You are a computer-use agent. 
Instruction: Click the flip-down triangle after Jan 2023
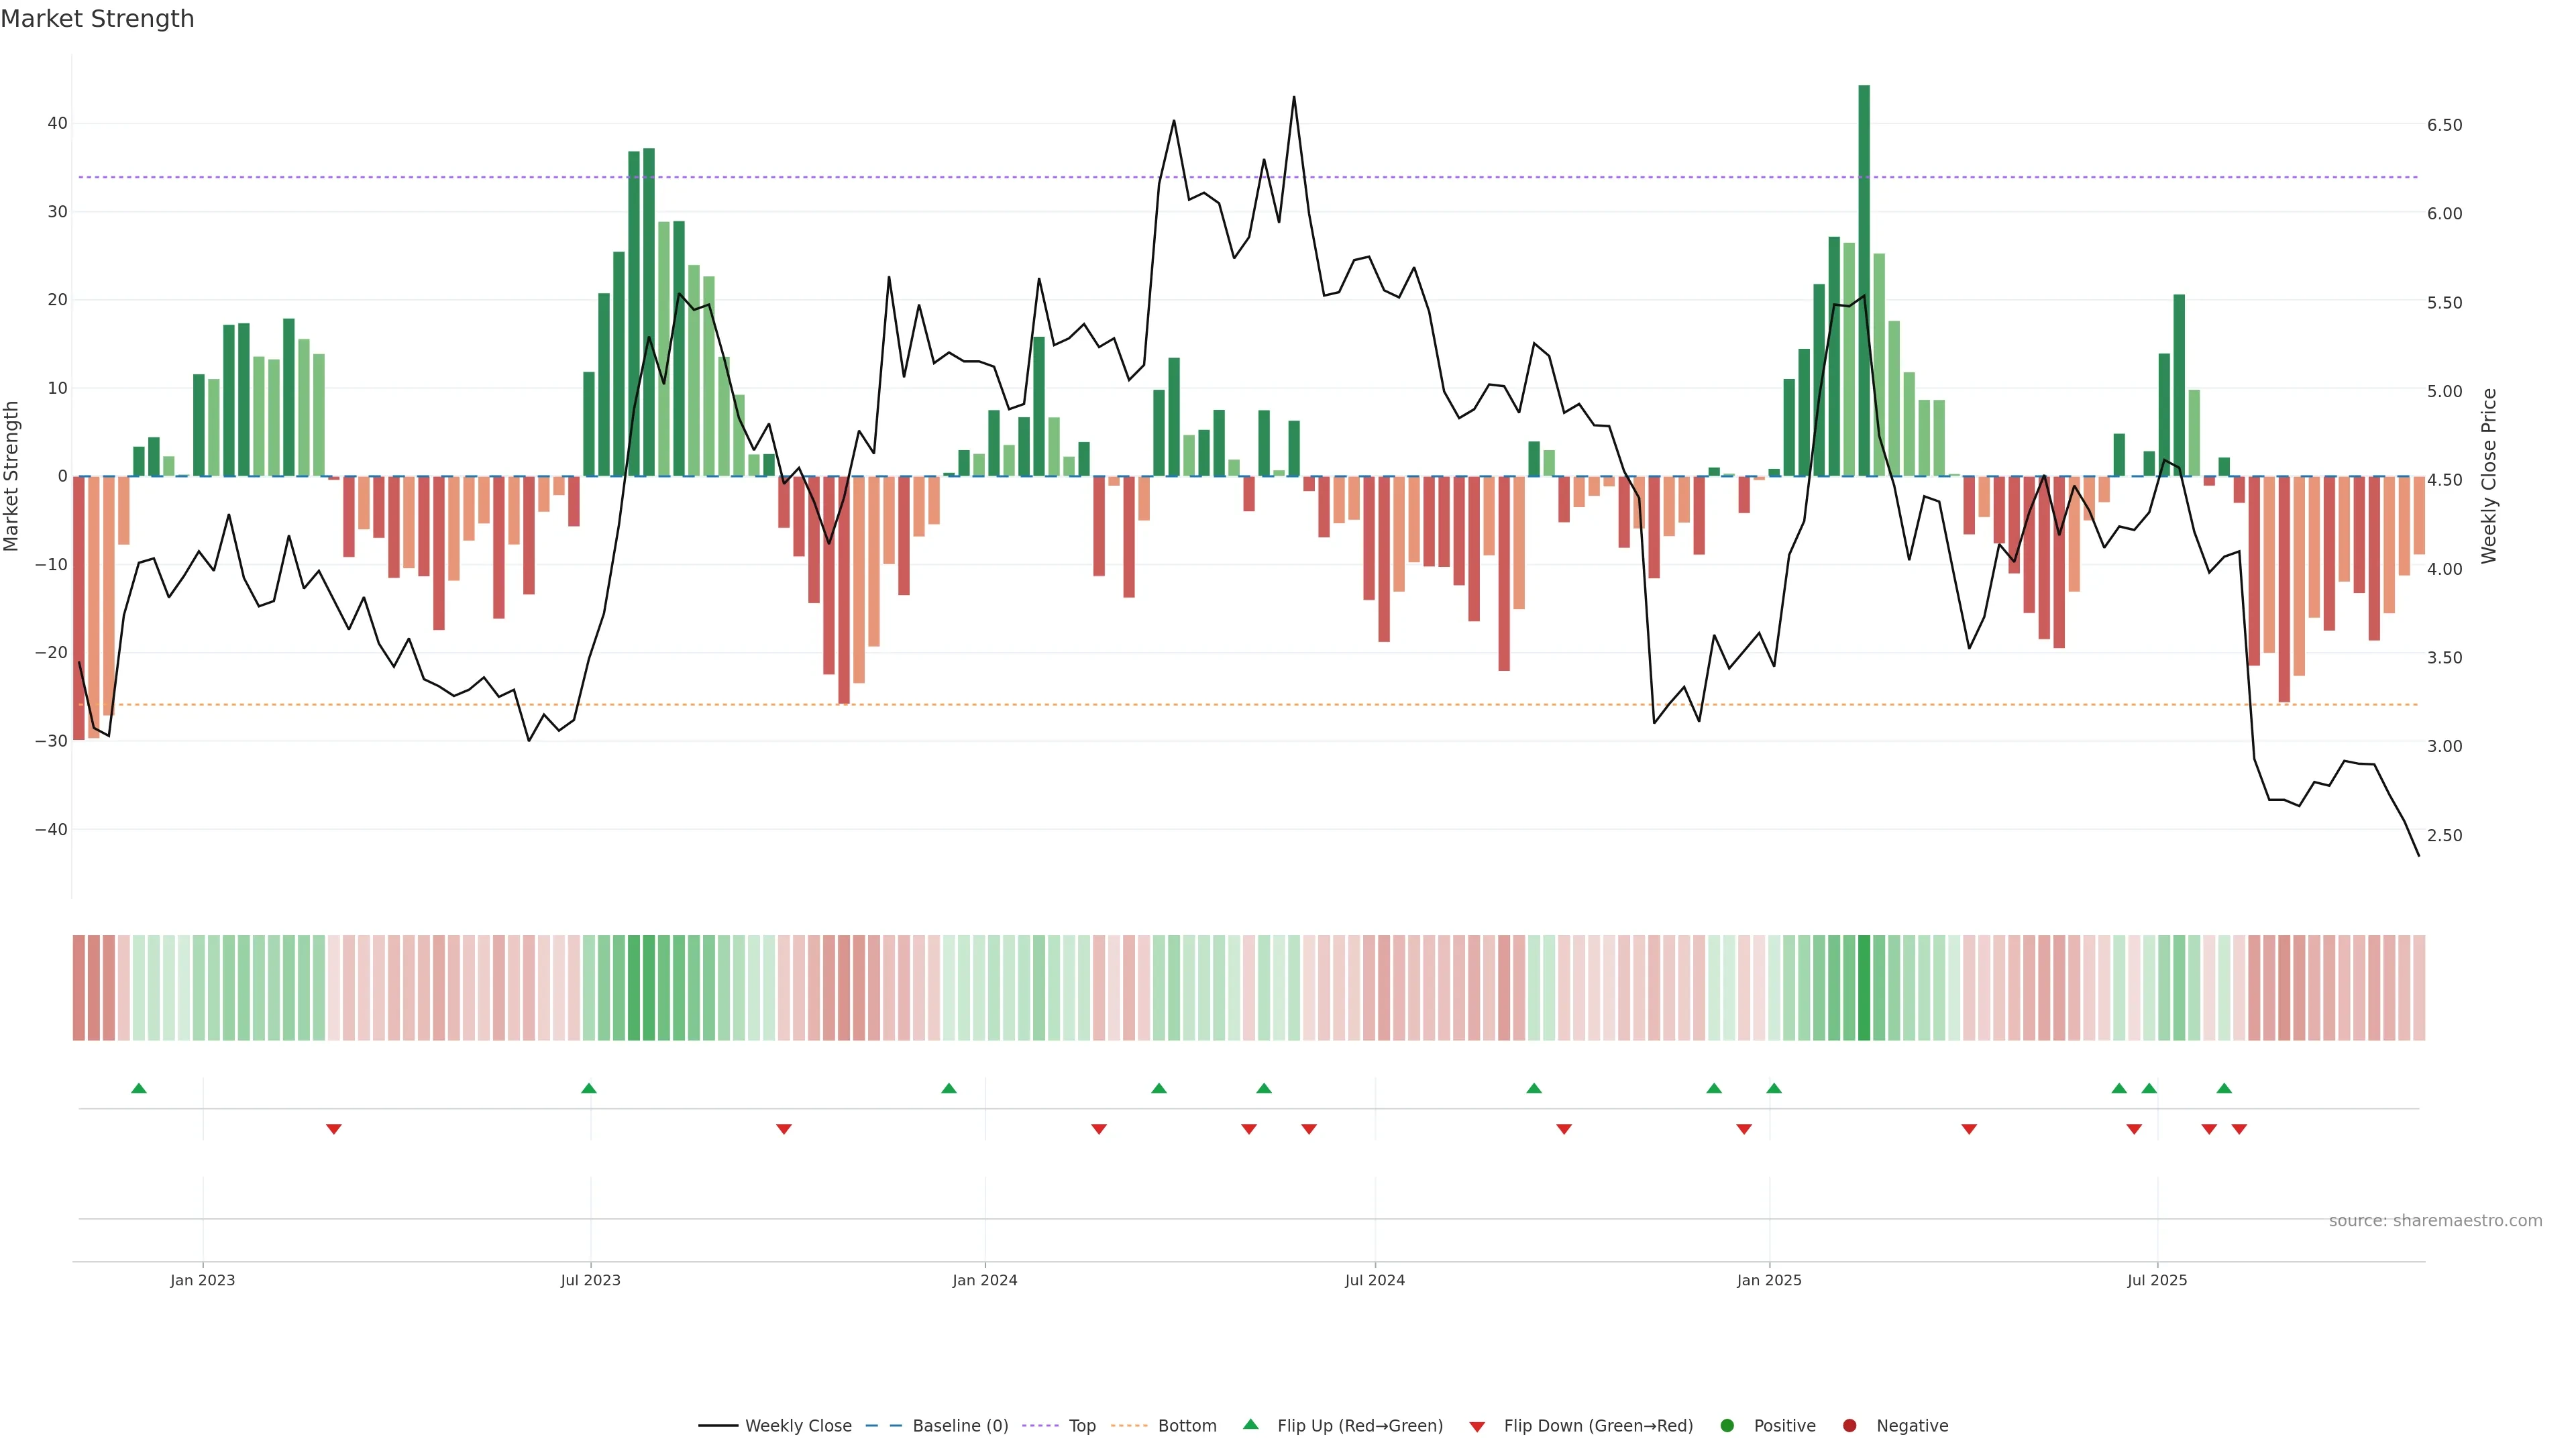[x=334, y=1129]
